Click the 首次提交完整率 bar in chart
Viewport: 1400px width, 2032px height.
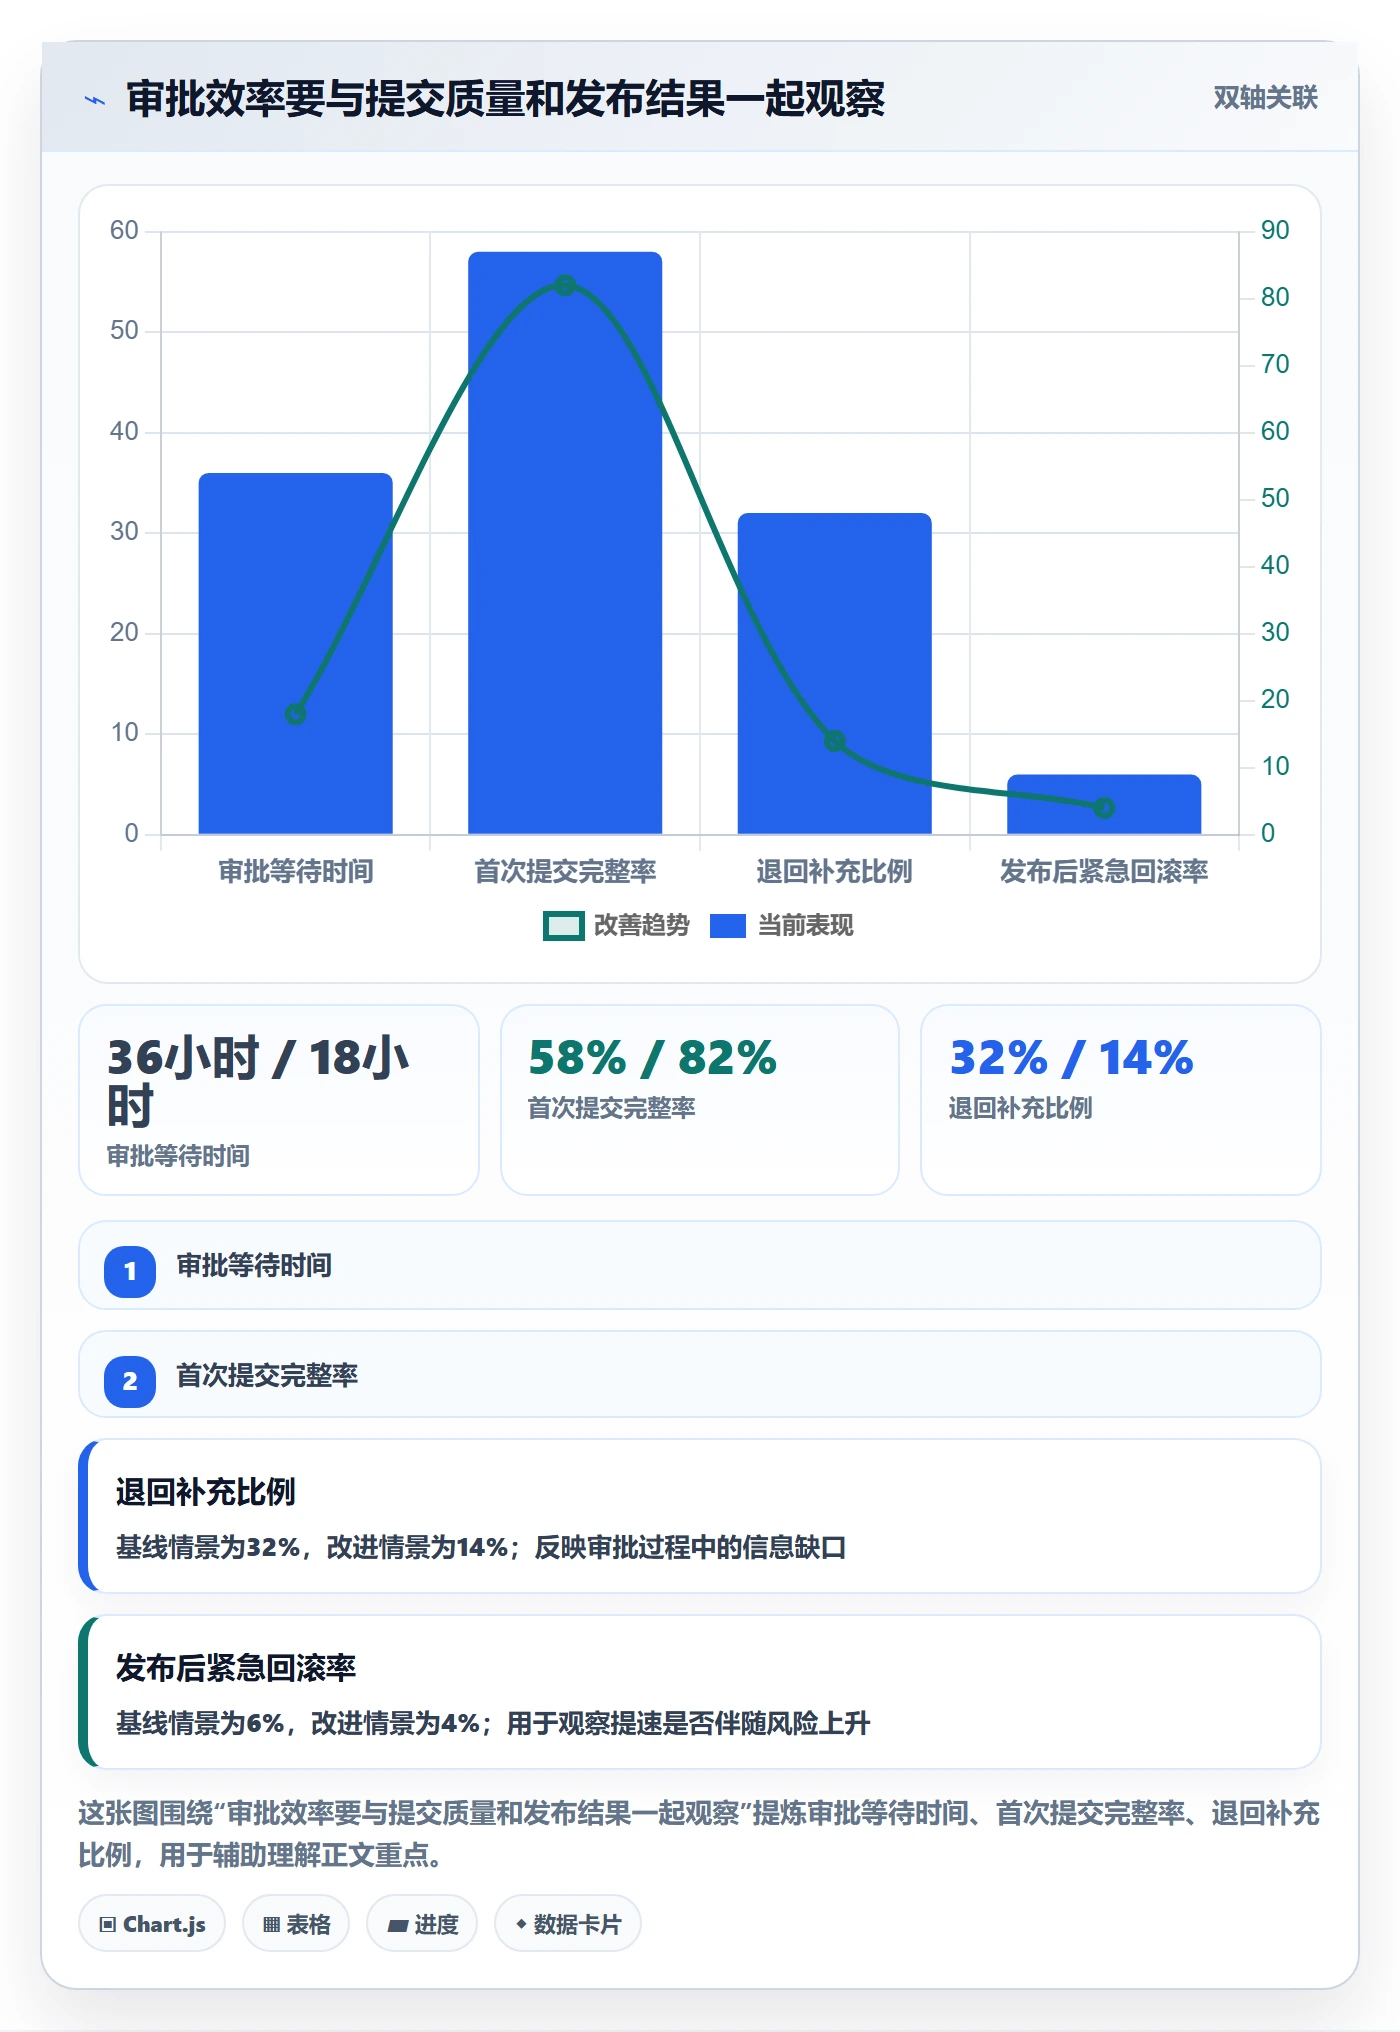[x=565, y=543]
